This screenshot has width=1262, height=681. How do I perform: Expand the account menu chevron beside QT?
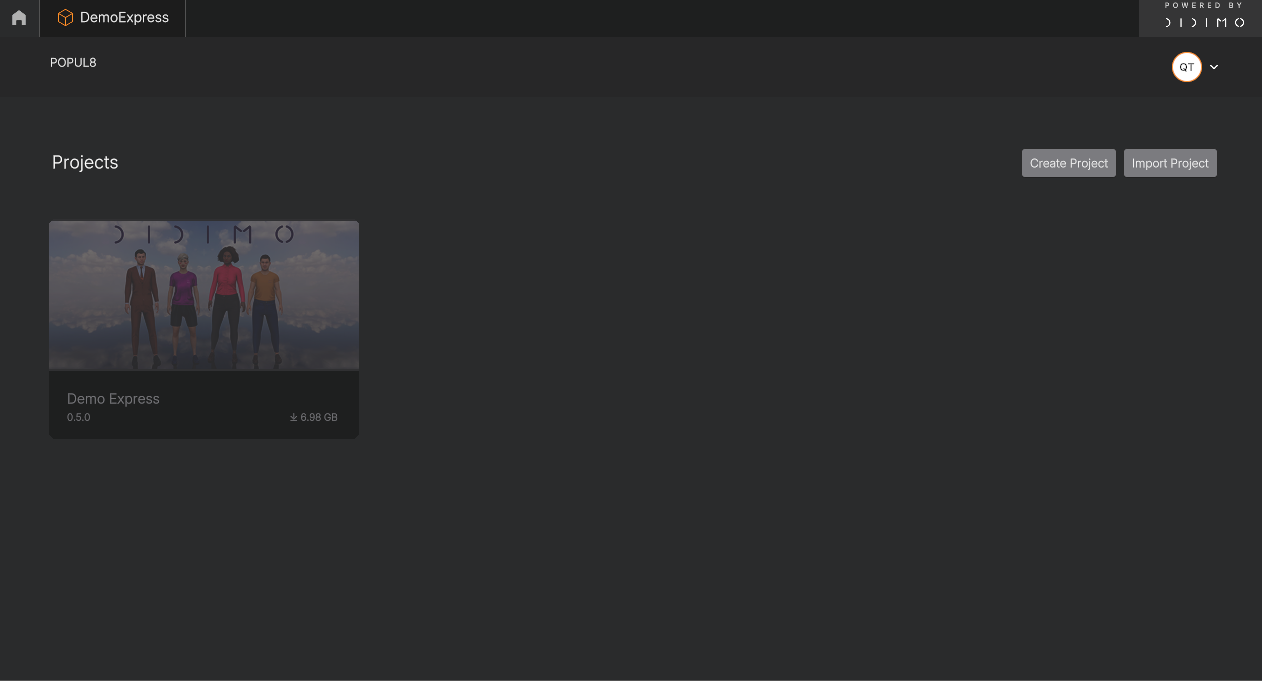(x=1214, y=67)
